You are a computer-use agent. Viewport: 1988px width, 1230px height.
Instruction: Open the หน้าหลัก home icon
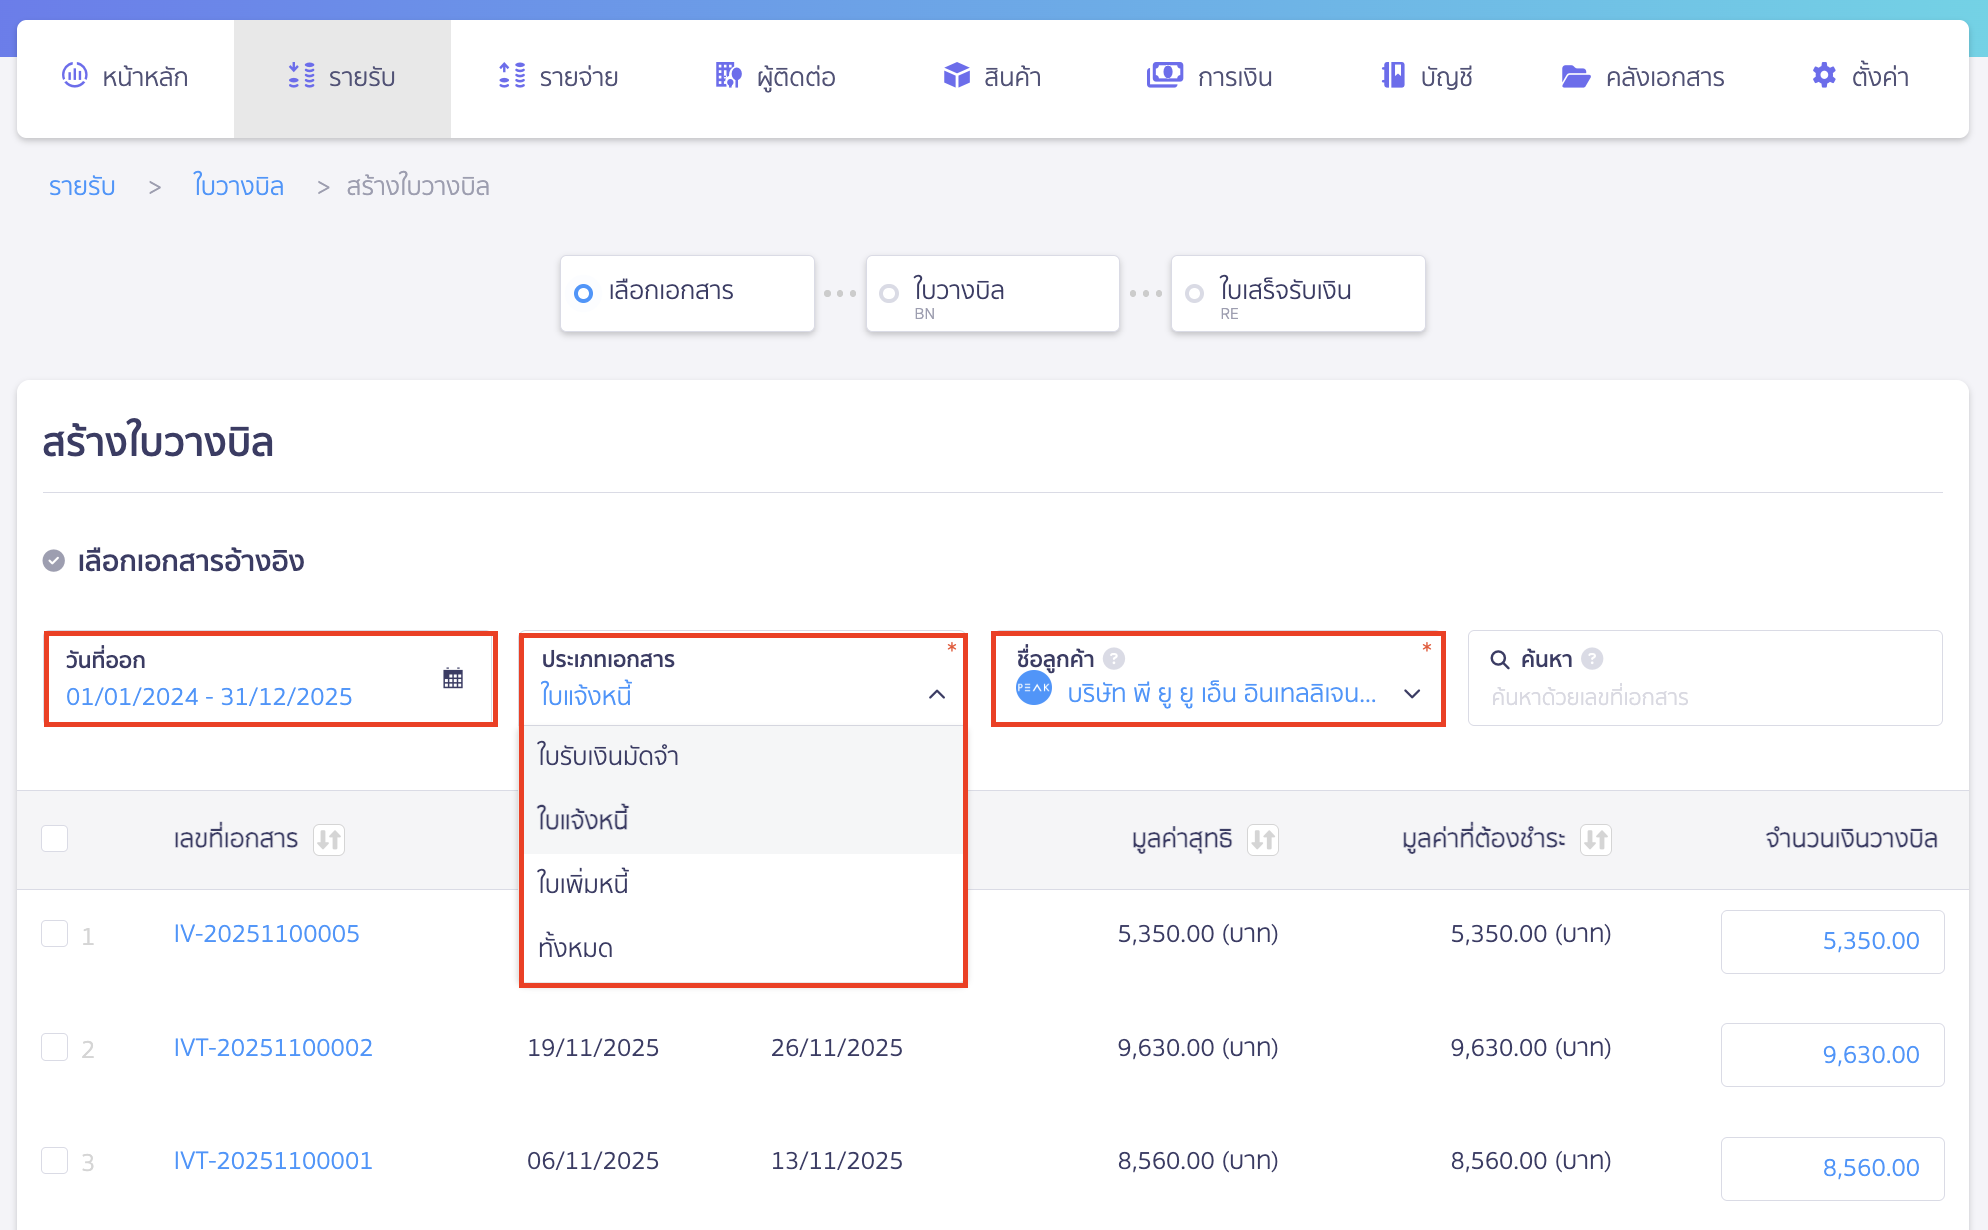[74, 75]
